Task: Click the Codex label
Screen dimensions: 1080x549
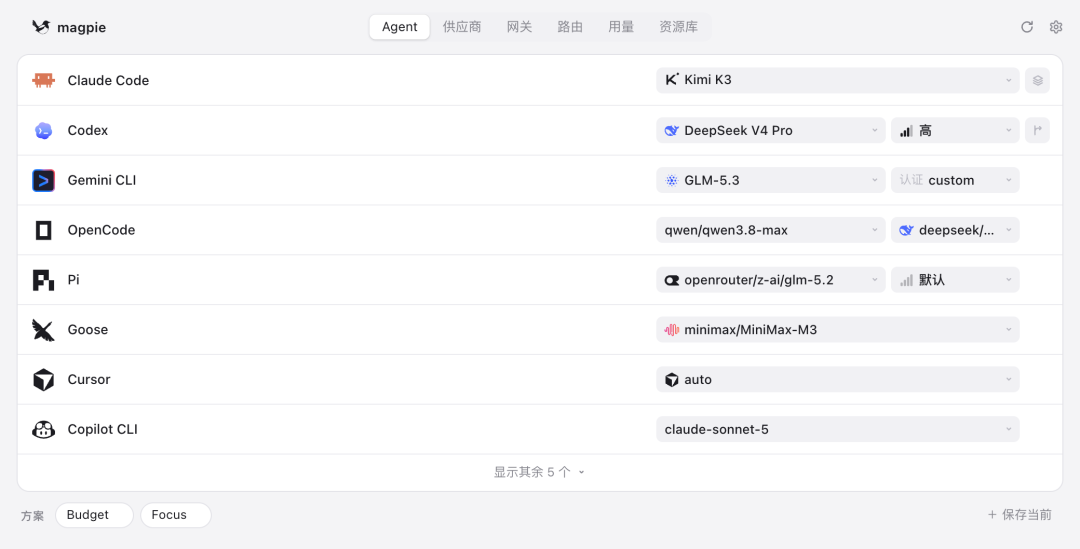Action: pos(87,130)
